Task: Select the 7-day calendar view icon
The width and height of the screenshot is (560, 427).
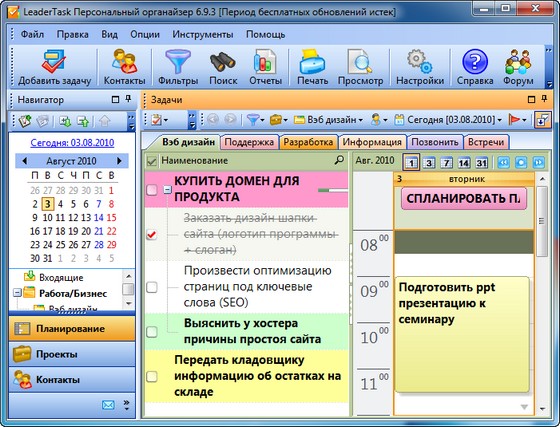Action: coord(446,163)
